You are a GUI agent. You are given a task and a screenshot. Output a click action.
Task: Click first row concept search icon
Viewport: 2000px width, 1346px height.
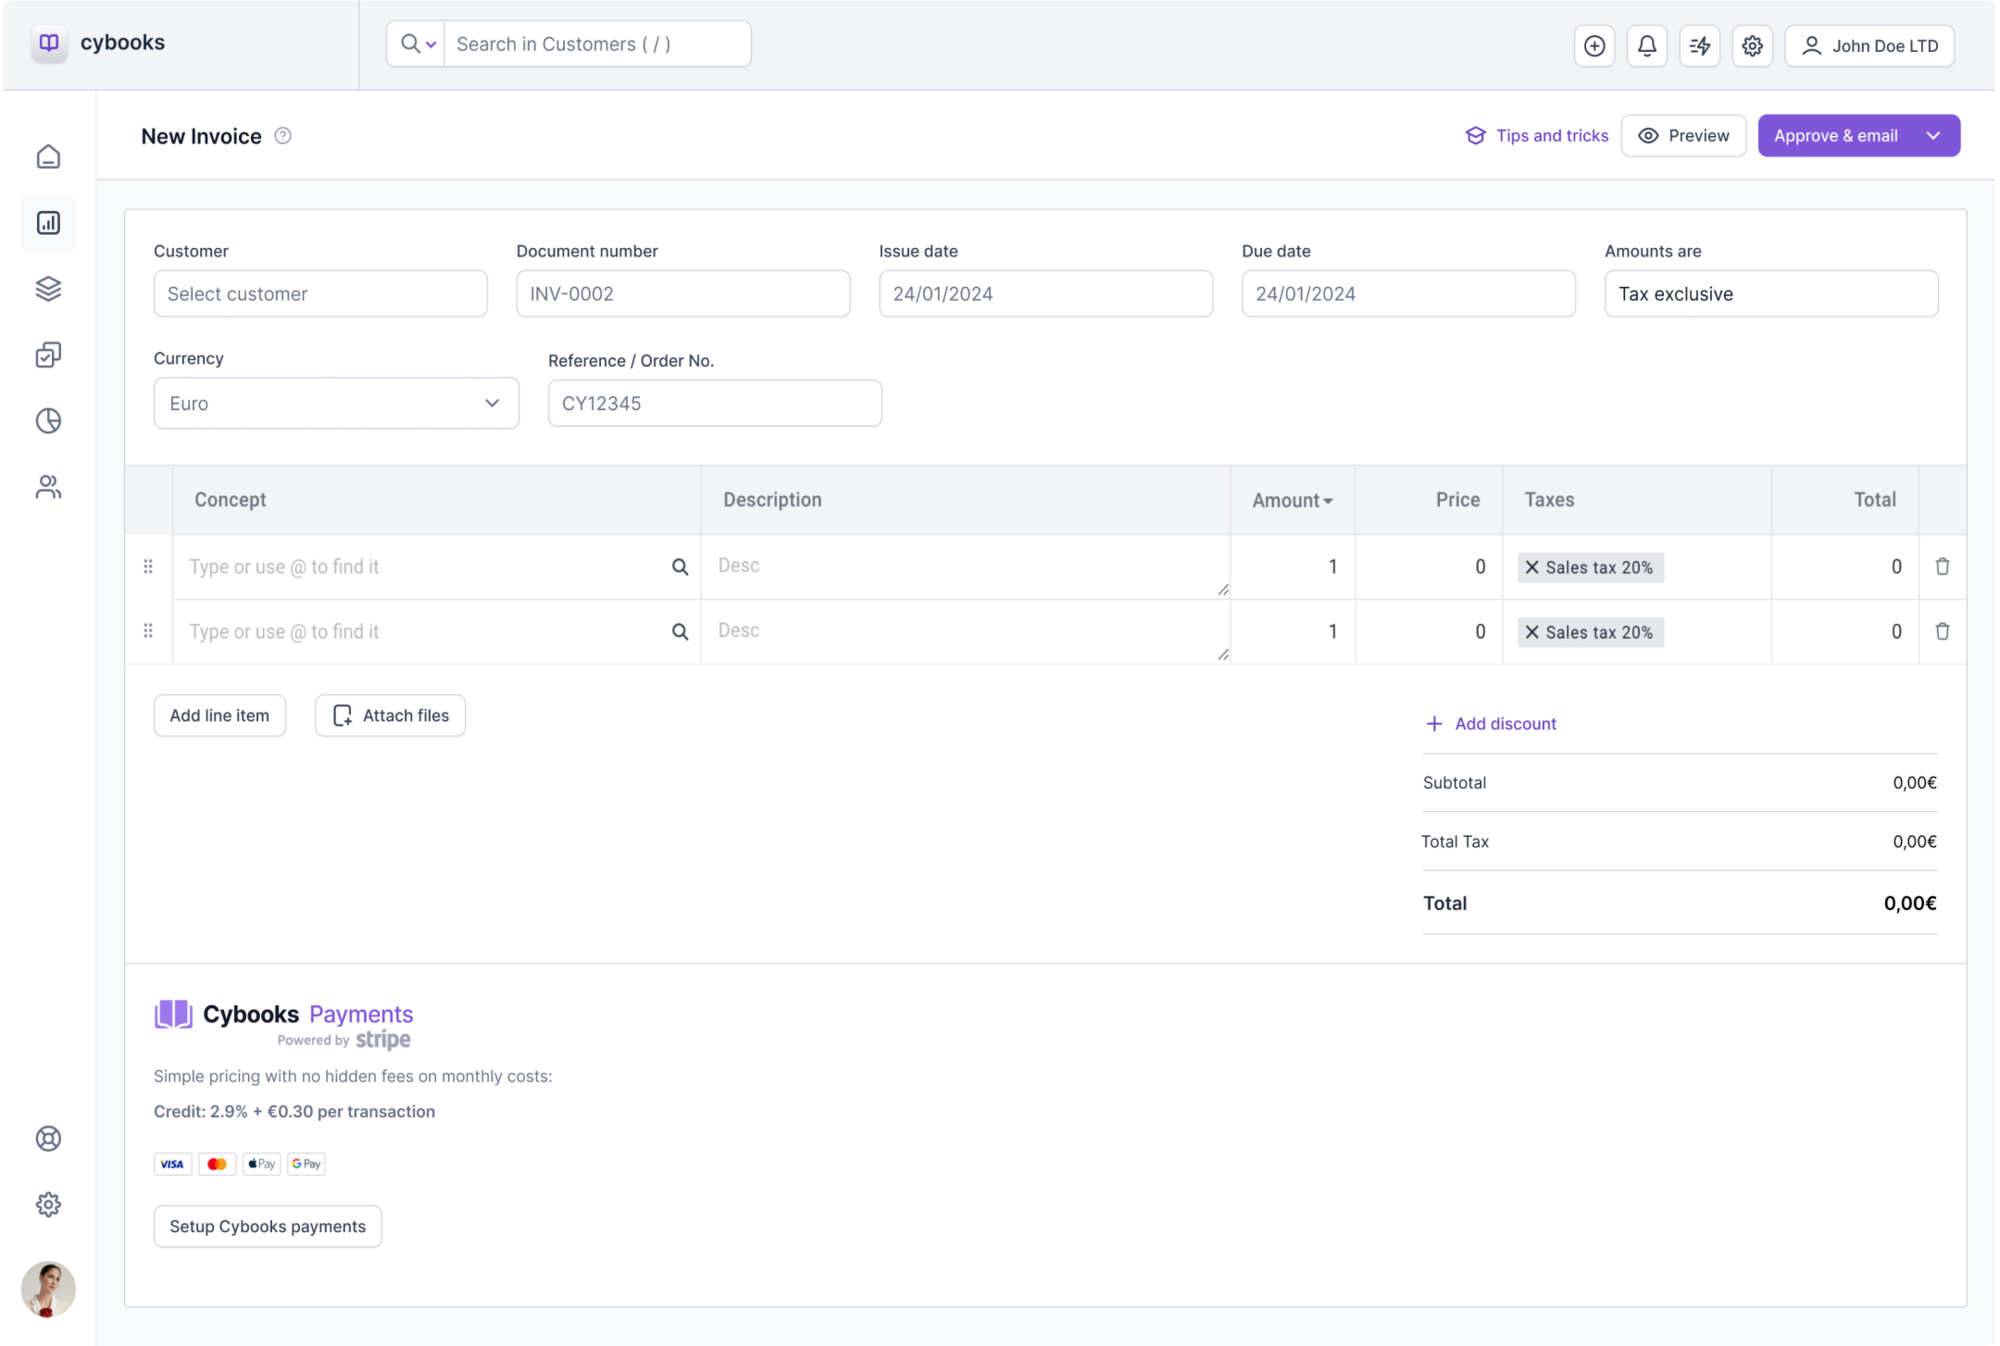680,568
